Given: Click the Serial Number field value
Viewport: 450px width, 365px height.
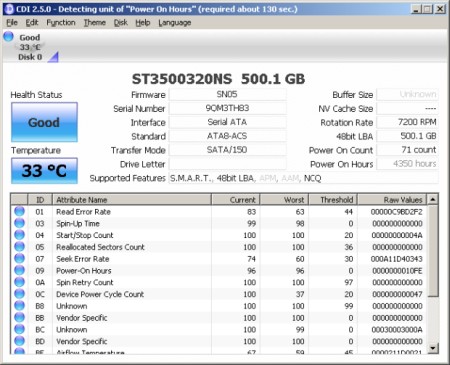Looking at the screenshot, I should click(227, 108).
